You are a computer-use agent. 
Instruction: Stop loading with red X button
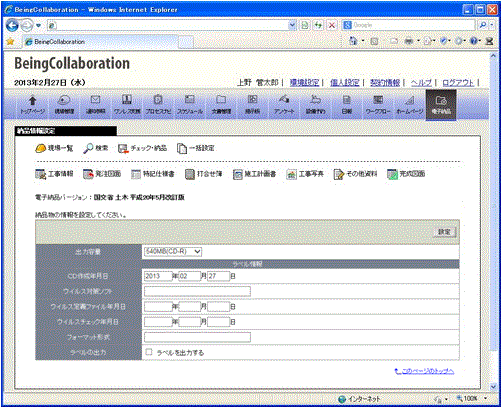(332, 25)
